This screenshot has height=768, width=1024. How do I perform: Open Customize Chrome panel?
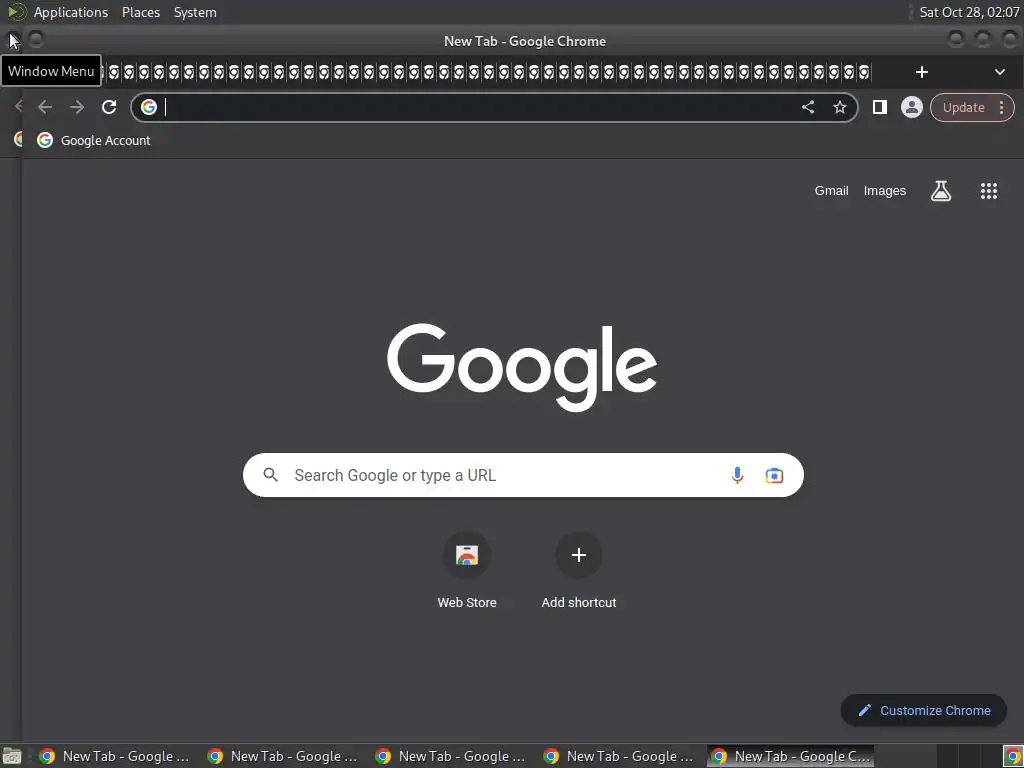tap(923, 710)
